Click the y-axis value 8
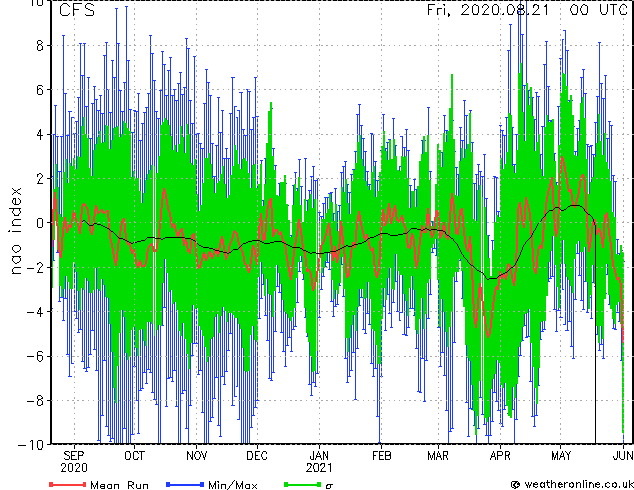This screenshot has height=490, width=634. (40, 46)
